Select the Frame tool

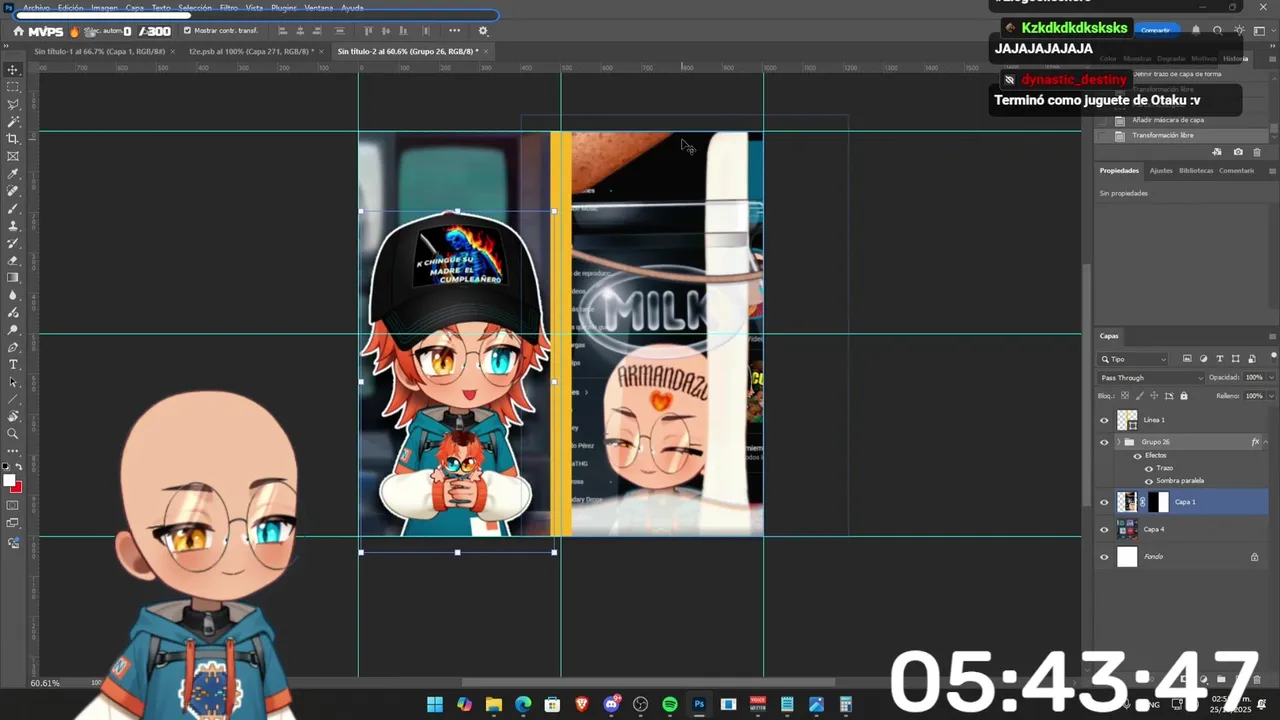pyautogui.click(x=13, y=156)
